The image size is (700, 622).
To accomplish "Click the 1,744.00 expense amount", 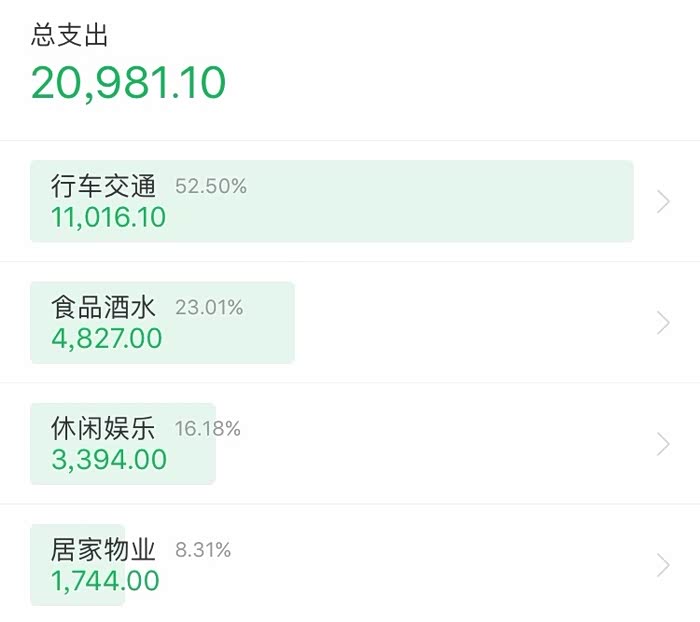I will pos(105,581).
